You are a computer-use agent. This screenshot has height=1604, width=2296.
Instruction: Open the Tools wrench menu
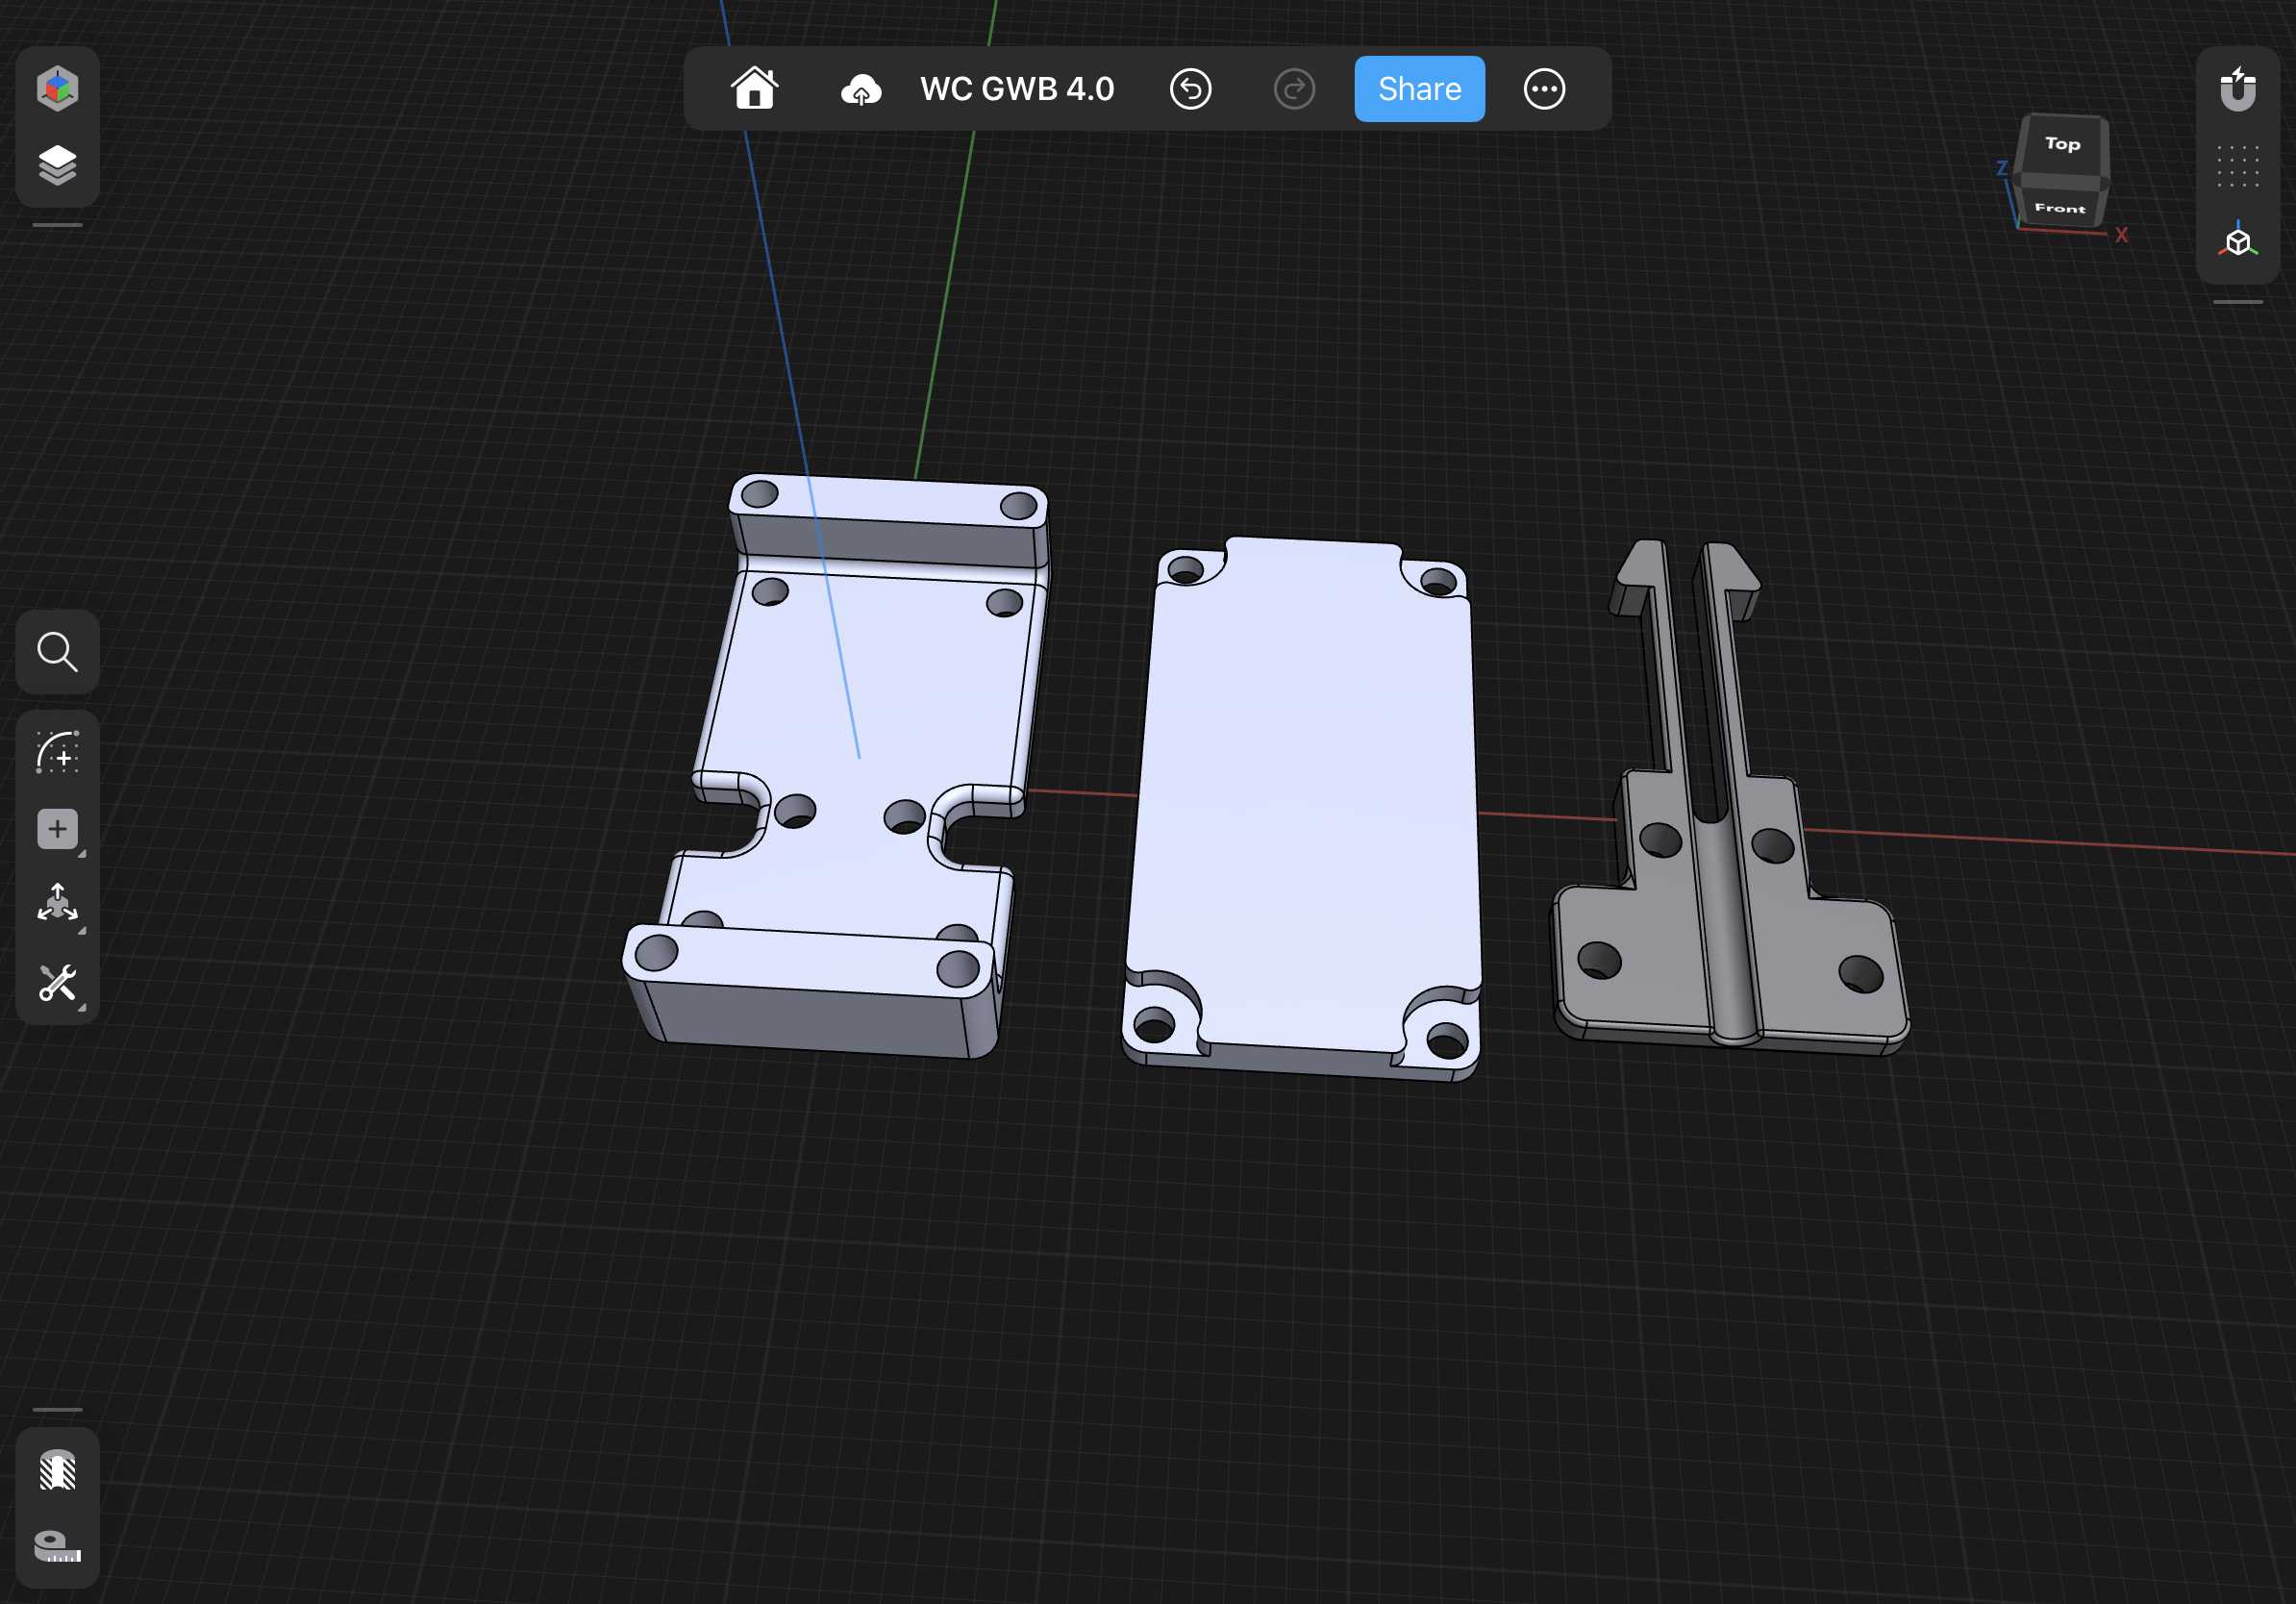57,983
